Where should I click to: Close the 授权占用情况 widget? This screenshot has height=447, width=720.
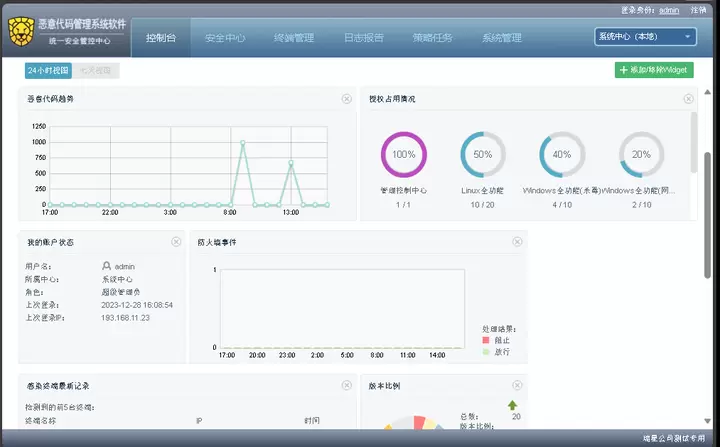688,99
